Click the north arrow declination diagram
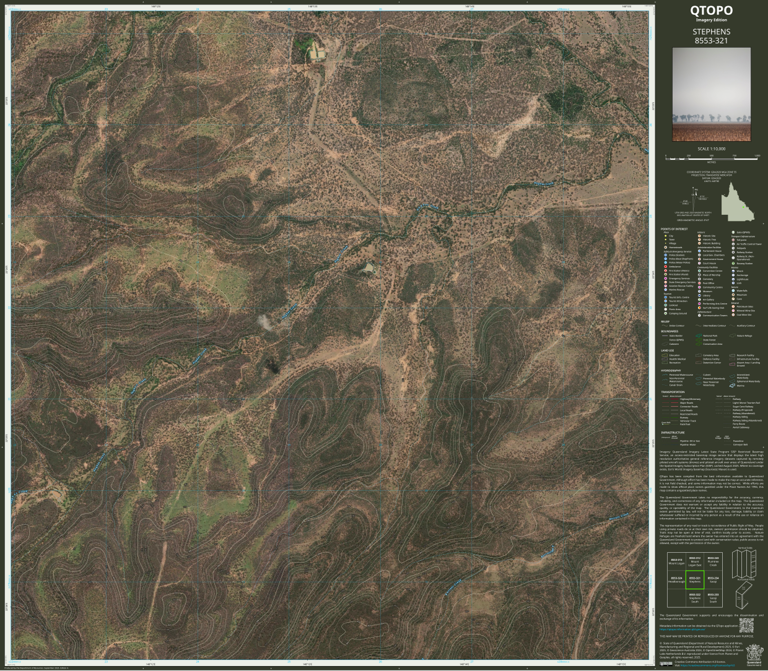 pyautogui.click(x=695, y=197)
